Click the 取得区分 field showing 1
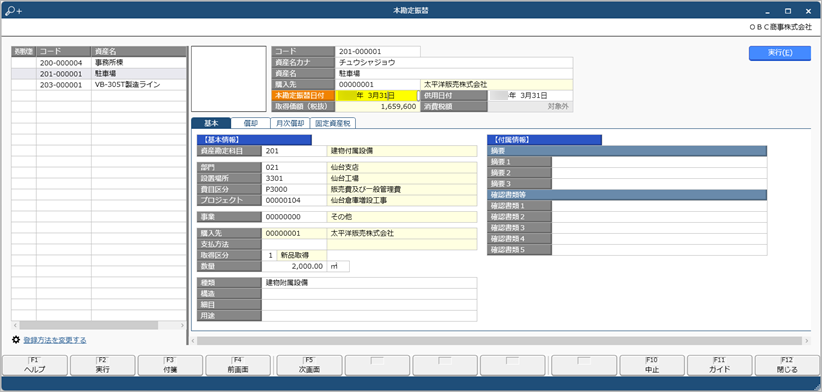Image resolution: width=822 pixels, height=392 pixels. [x=269, y=255]
